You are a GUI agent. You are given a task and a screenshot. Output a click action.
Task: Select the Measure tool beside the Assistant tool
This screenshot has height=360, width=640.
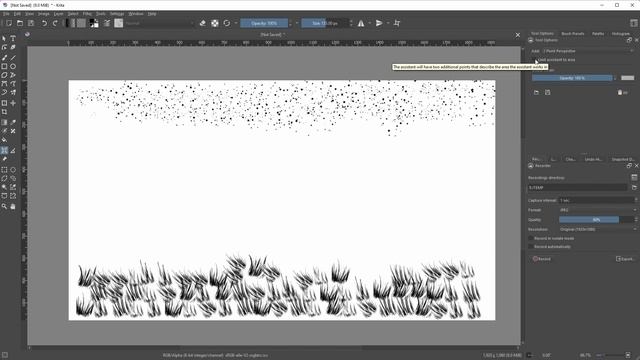click(x=13, y=151)
